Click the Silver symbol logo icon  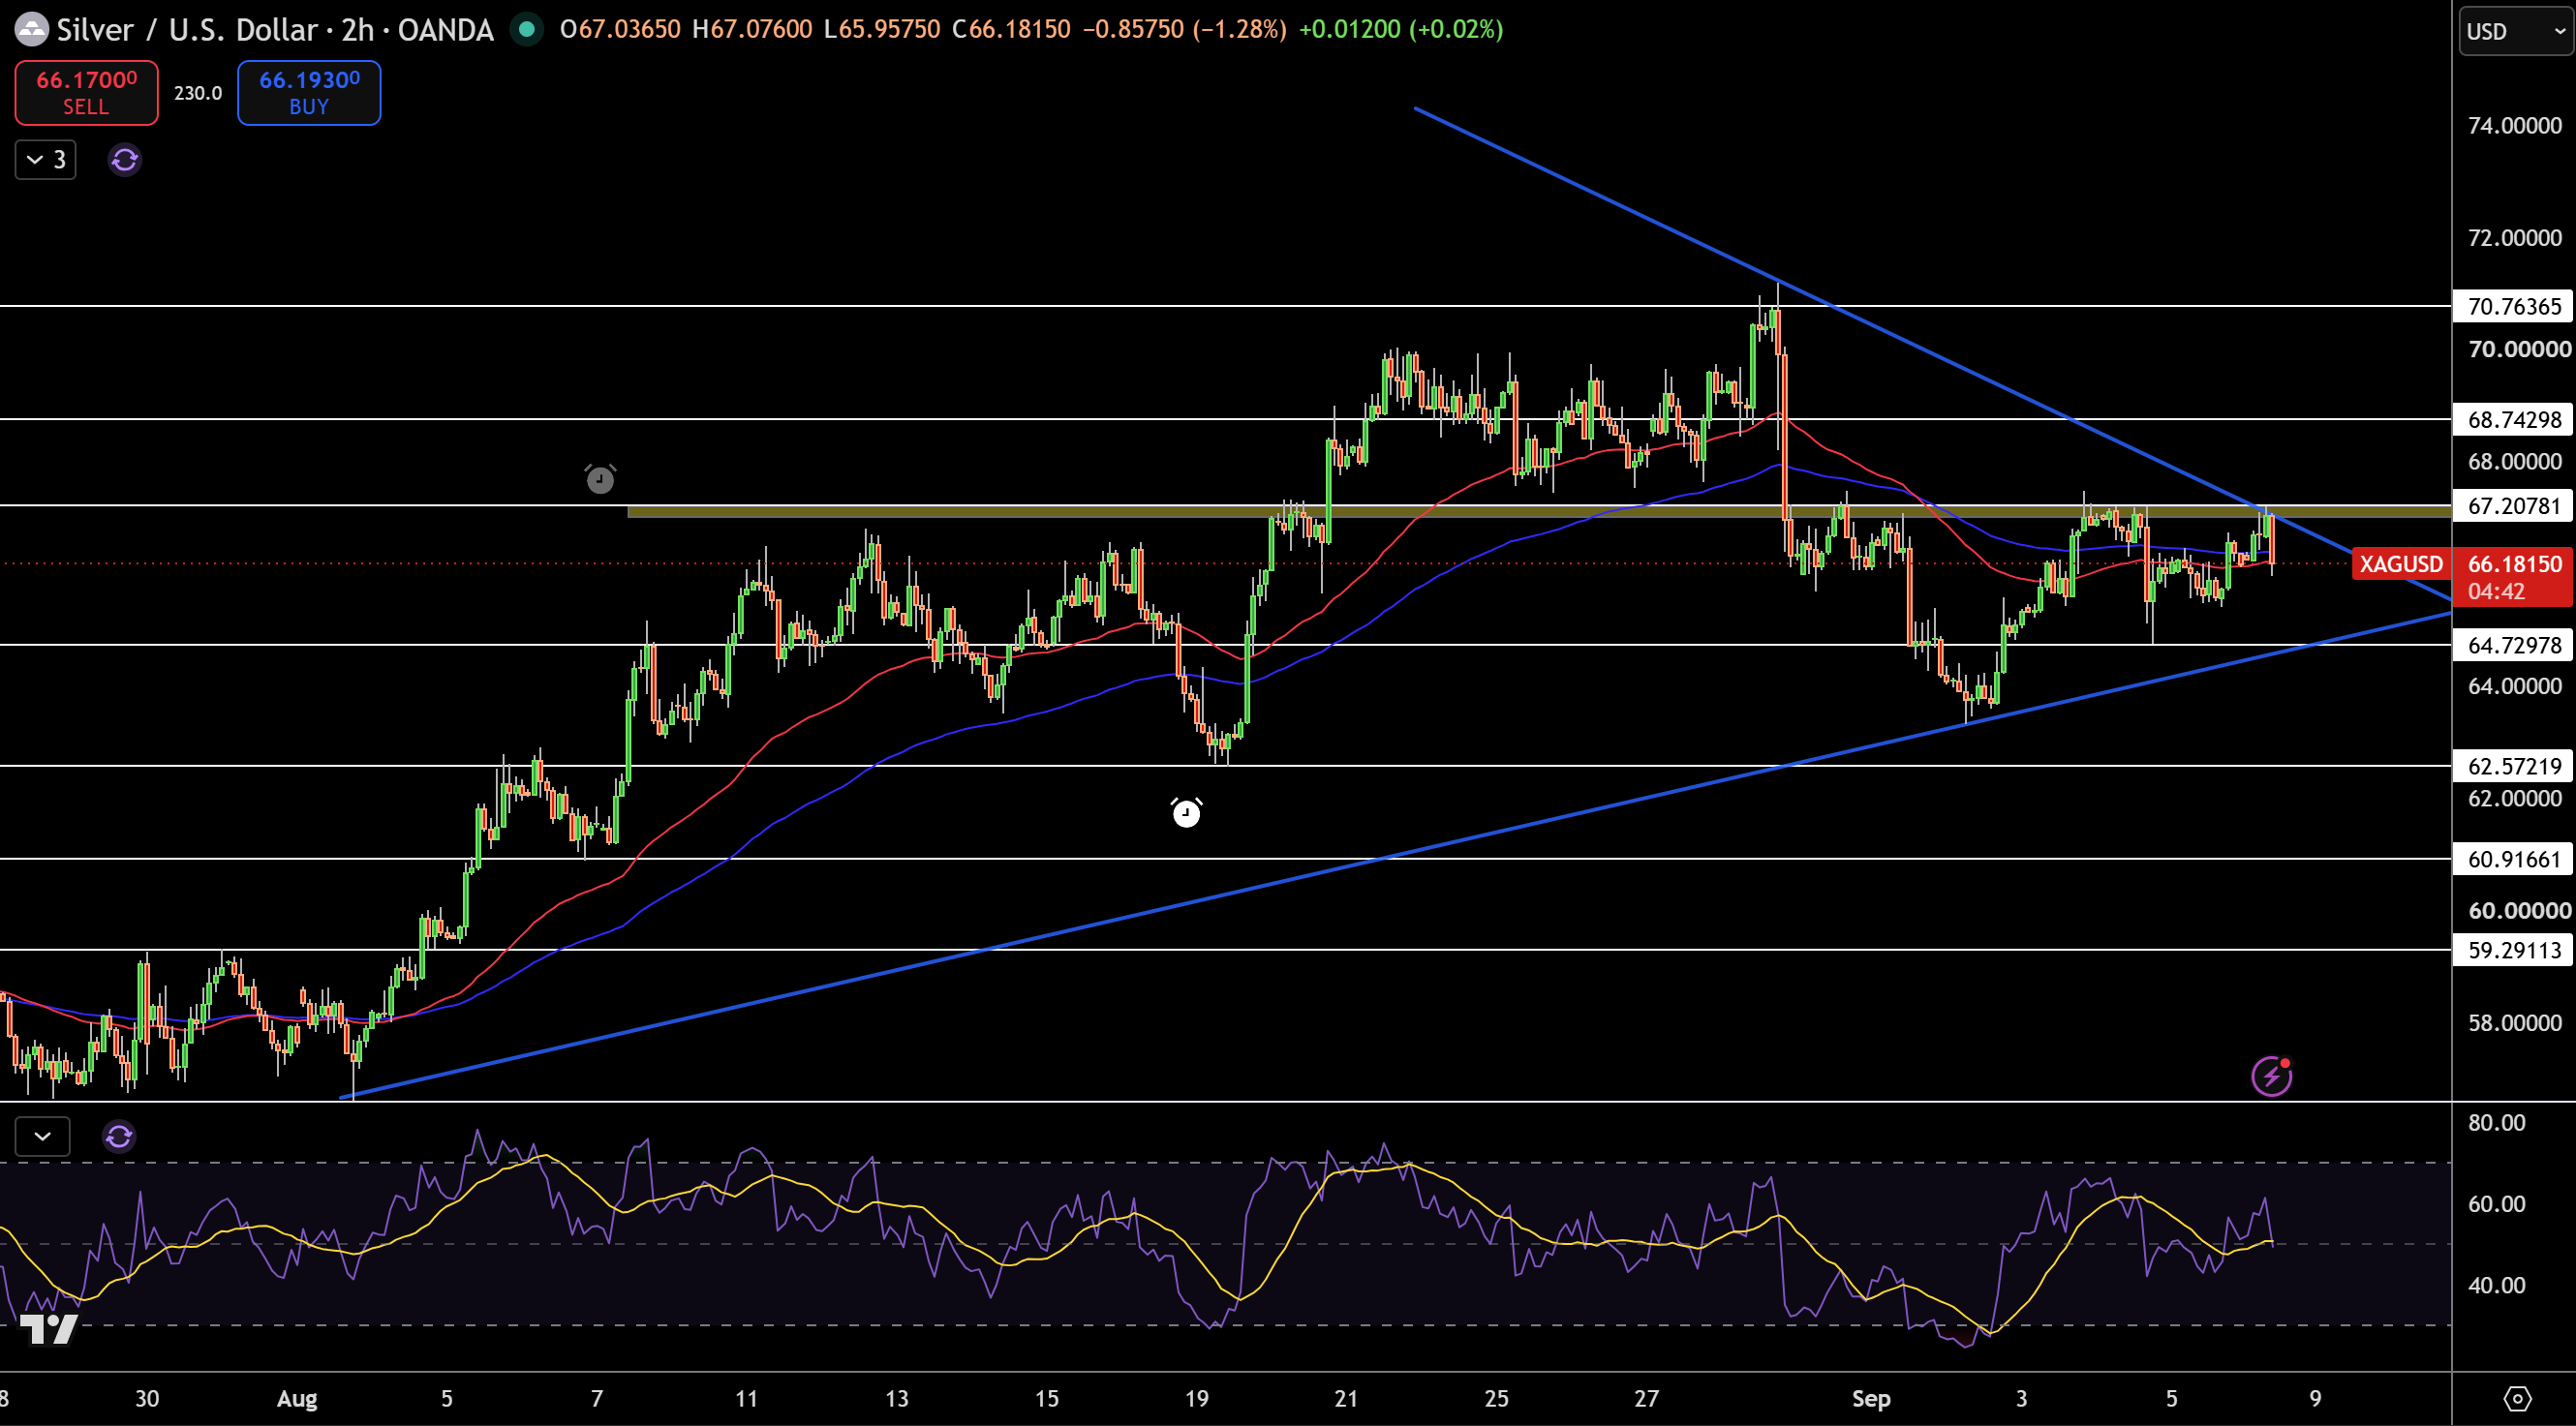31,29
